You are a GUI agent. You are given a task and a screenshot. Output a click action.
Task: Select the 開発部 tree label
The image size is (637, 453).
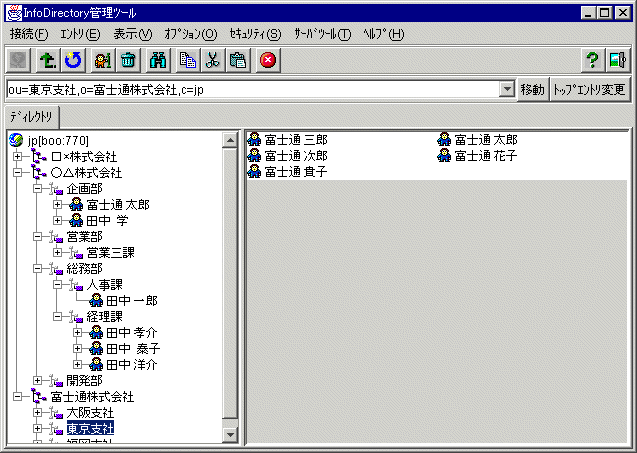click(x=84, y=381)
